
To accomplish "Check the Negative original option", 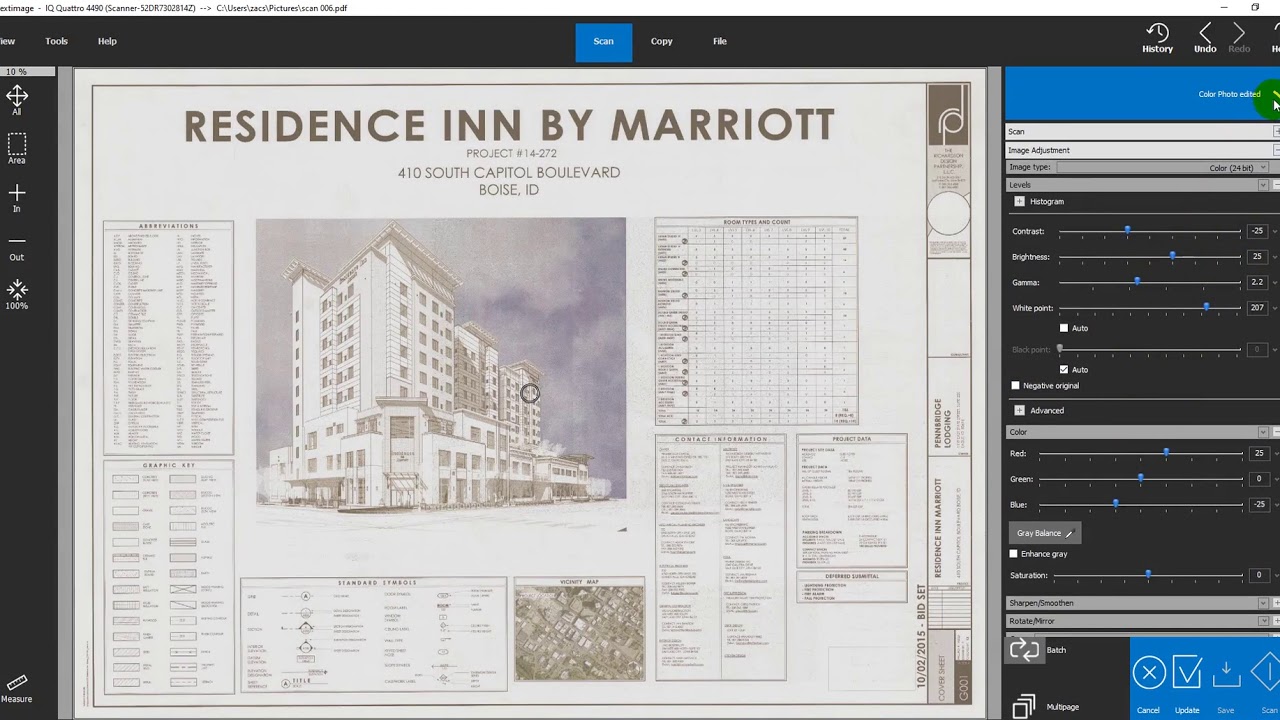I will 1016,385.
